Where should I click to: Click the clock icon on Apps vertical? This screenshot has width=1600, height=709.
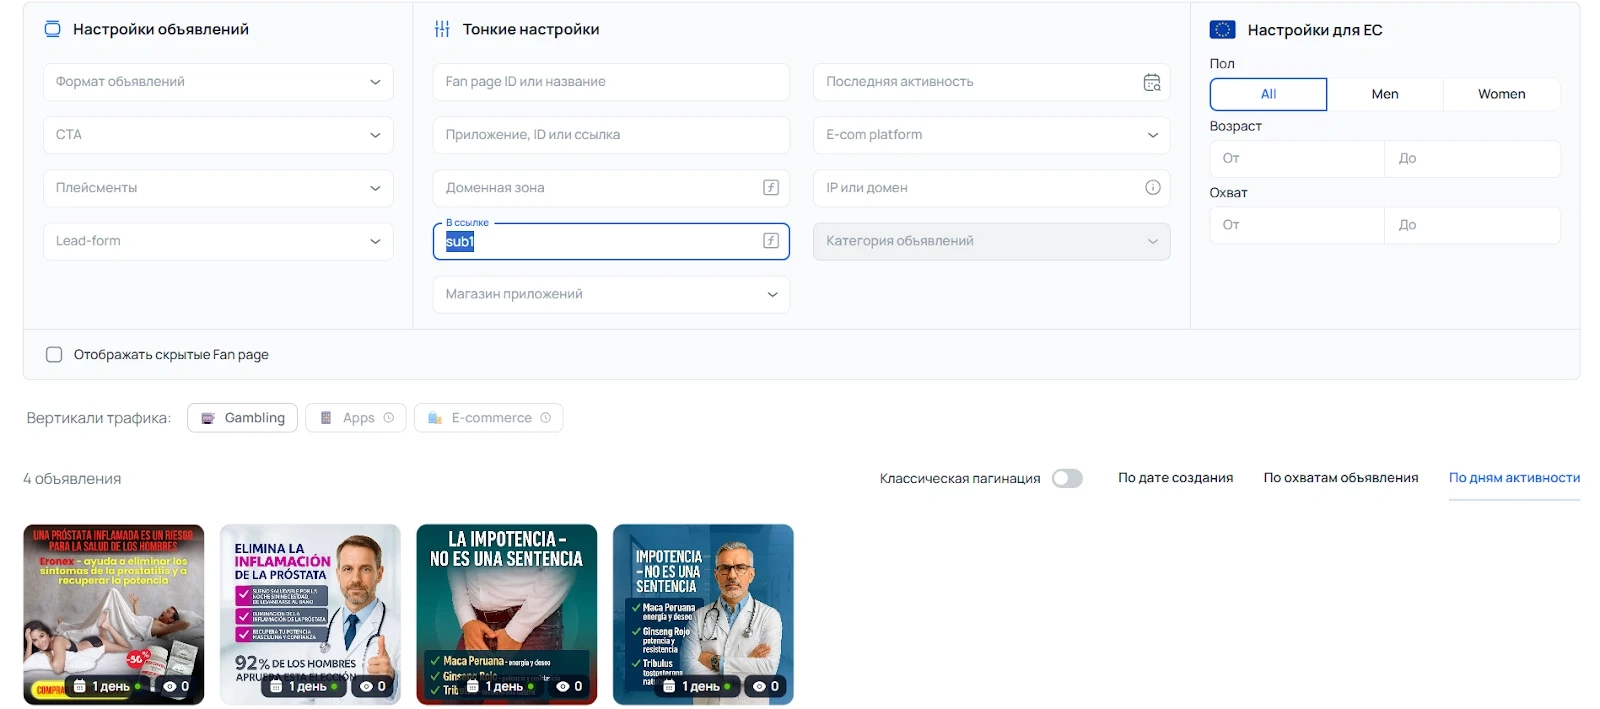pyautogui.click(x=389, y=418)
